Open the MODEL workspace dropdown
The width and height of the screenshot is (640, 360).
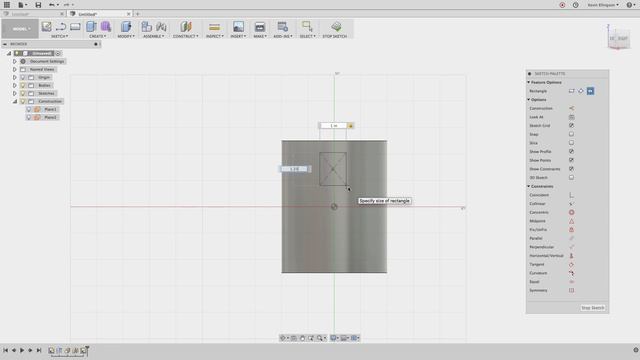(x=20, y=29)
